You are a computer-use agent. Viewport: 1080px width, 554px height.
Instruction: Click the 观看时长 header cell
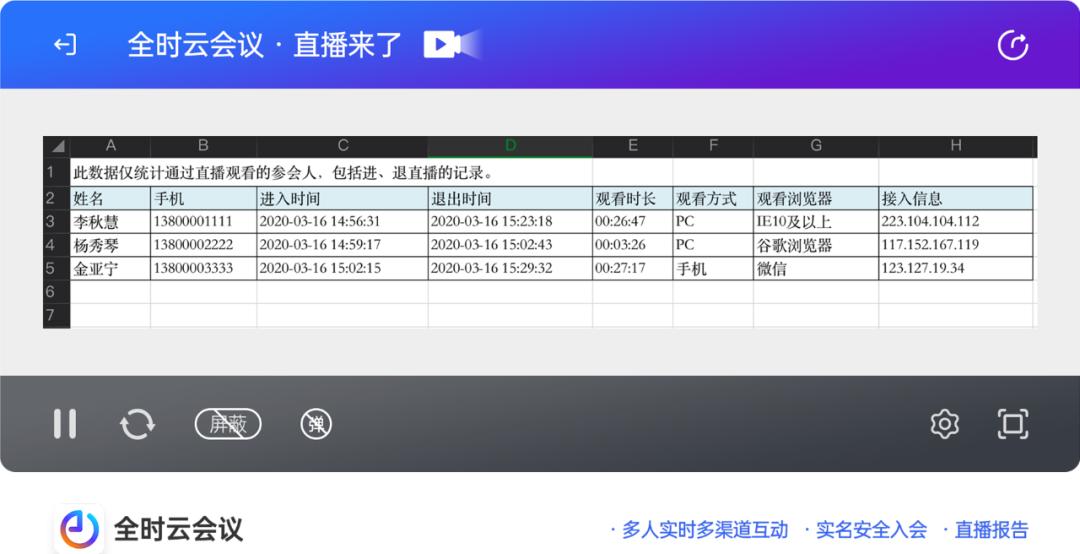coord(632,198)
